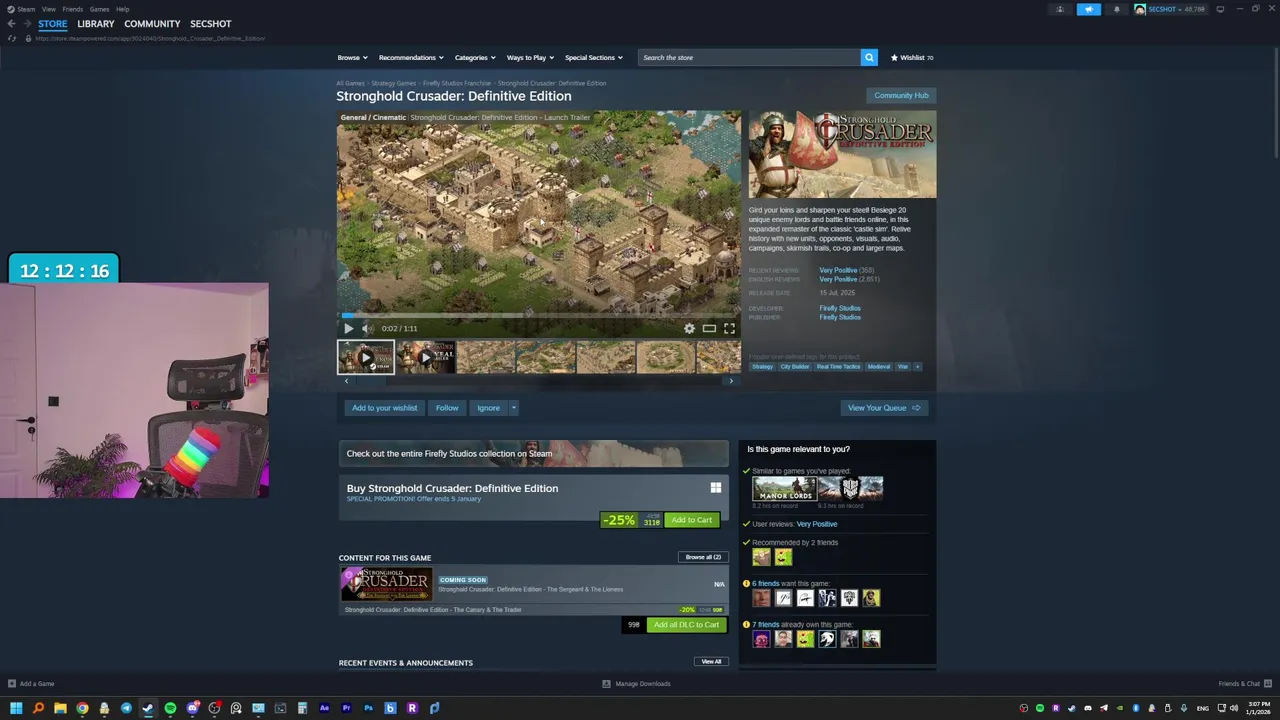
Task: Select the City Builder tag
Action: click(795, 367)
